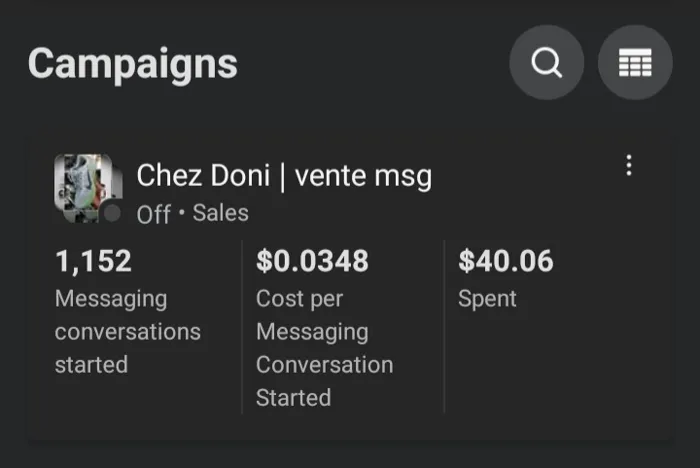Toggle the grey Off status dot

112,213
